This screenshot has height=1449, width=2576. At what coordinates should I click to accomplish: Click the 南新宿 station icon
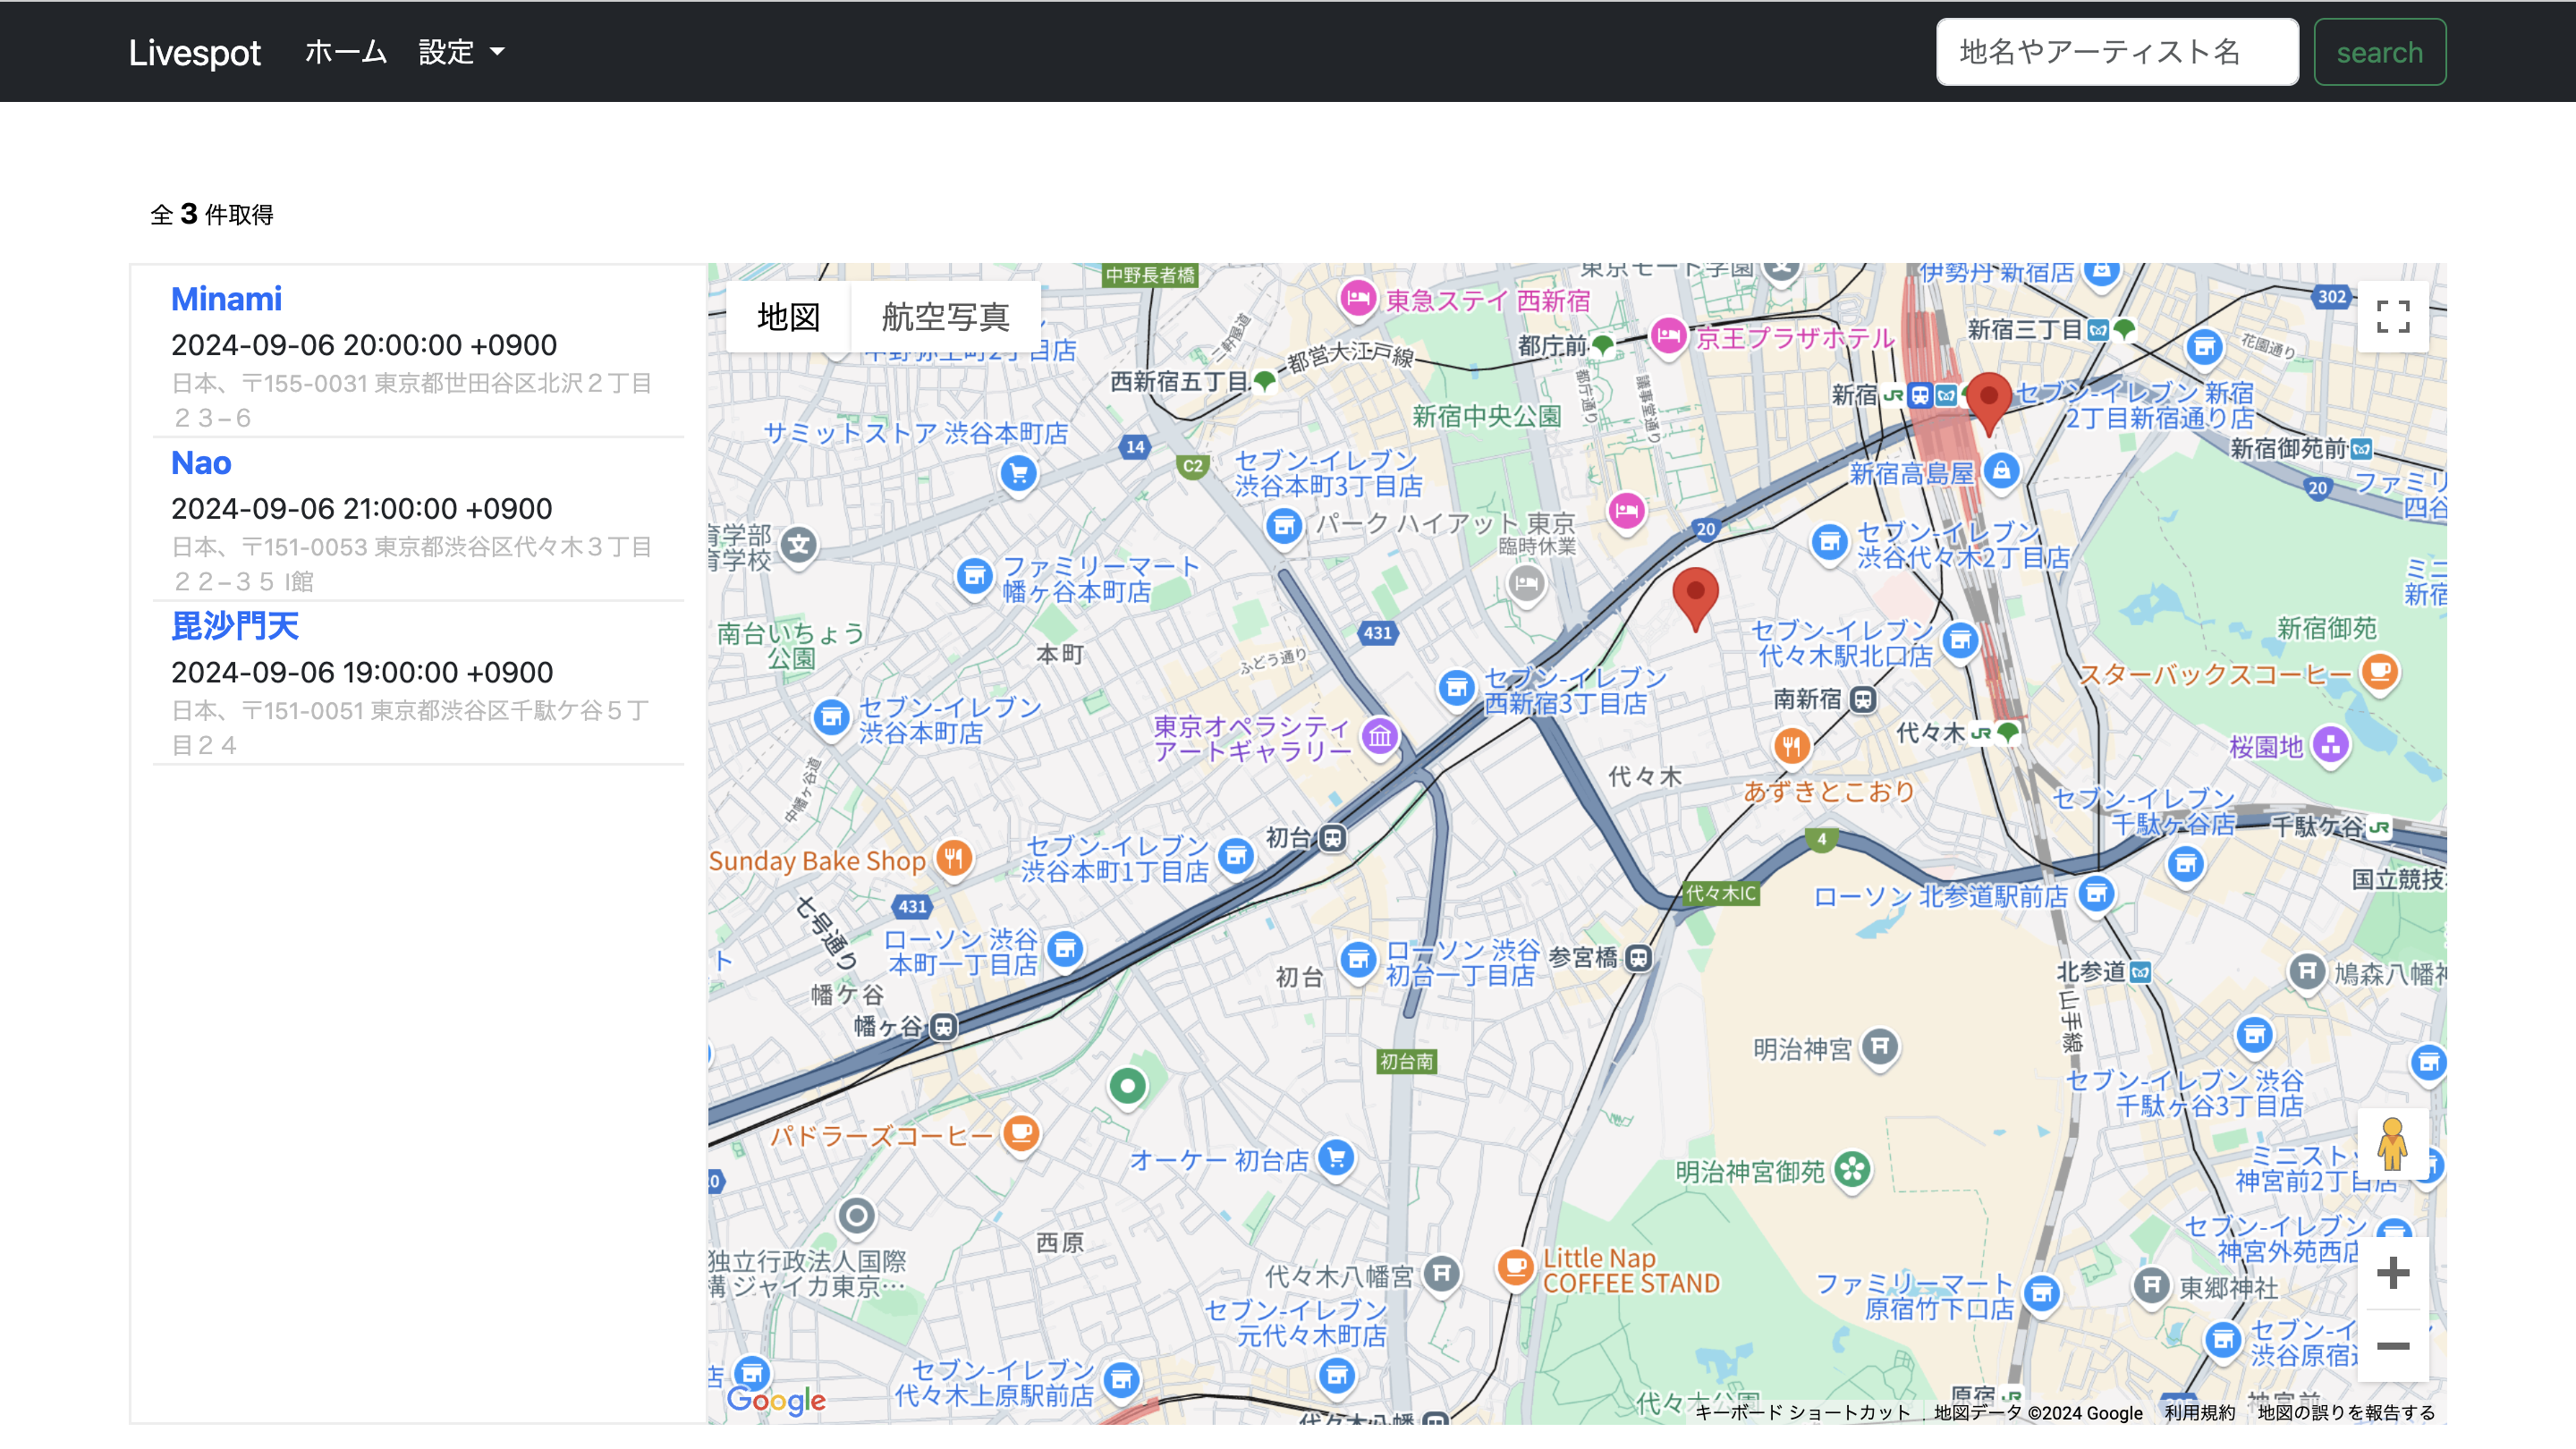coord(1862,699)
